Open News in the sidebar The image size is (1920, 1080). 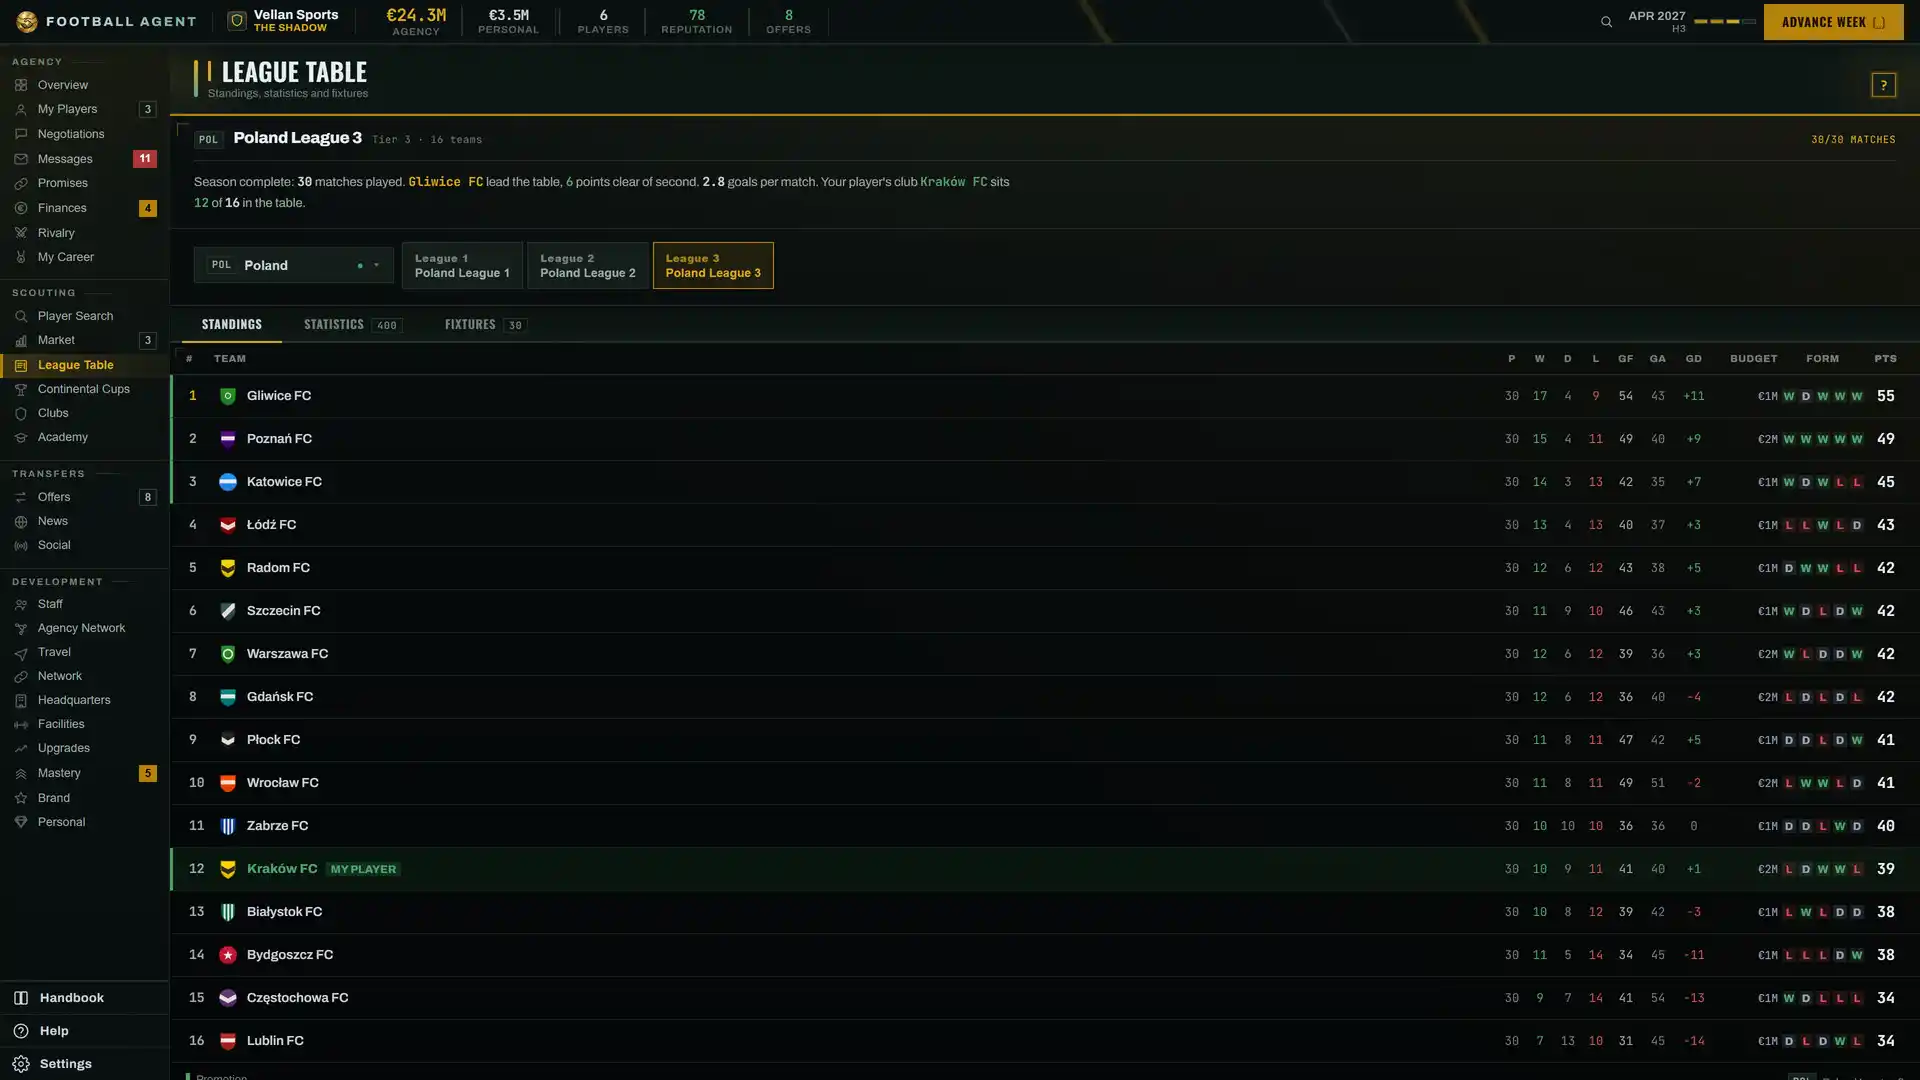[84, 521]
